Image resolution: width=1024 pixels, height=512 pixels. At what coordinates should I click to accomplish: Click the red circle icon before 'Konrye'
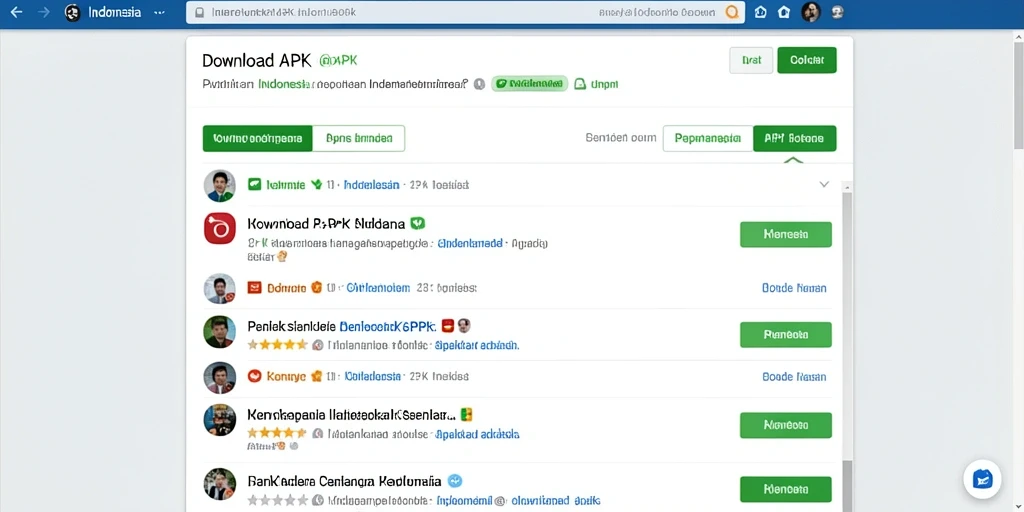(x=255, y=376)
